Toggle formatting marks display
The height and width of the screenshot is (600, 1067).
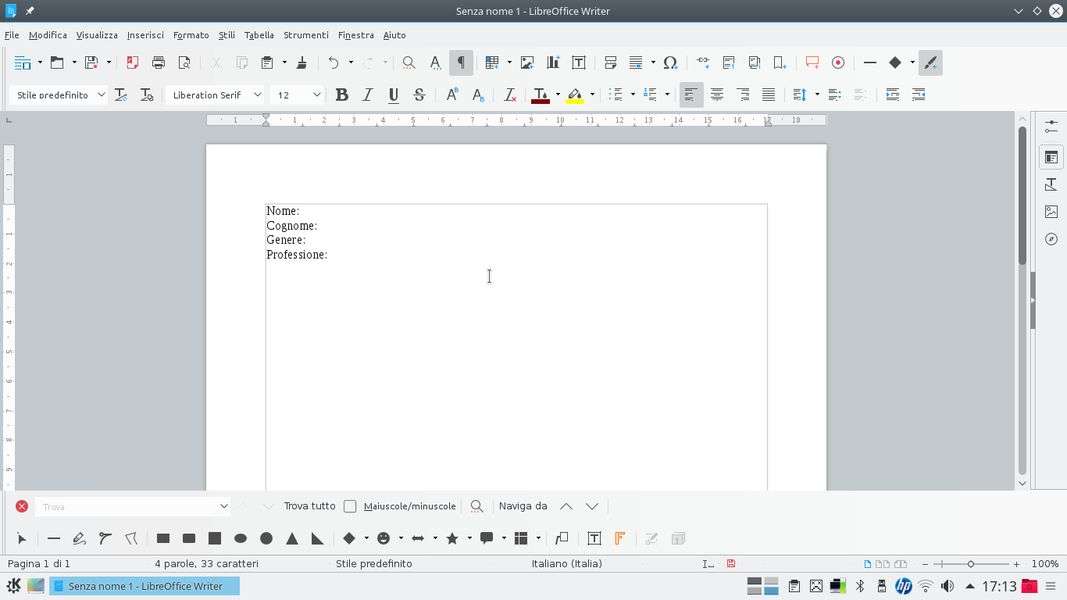pyautogui.click(x=461, y=63)
